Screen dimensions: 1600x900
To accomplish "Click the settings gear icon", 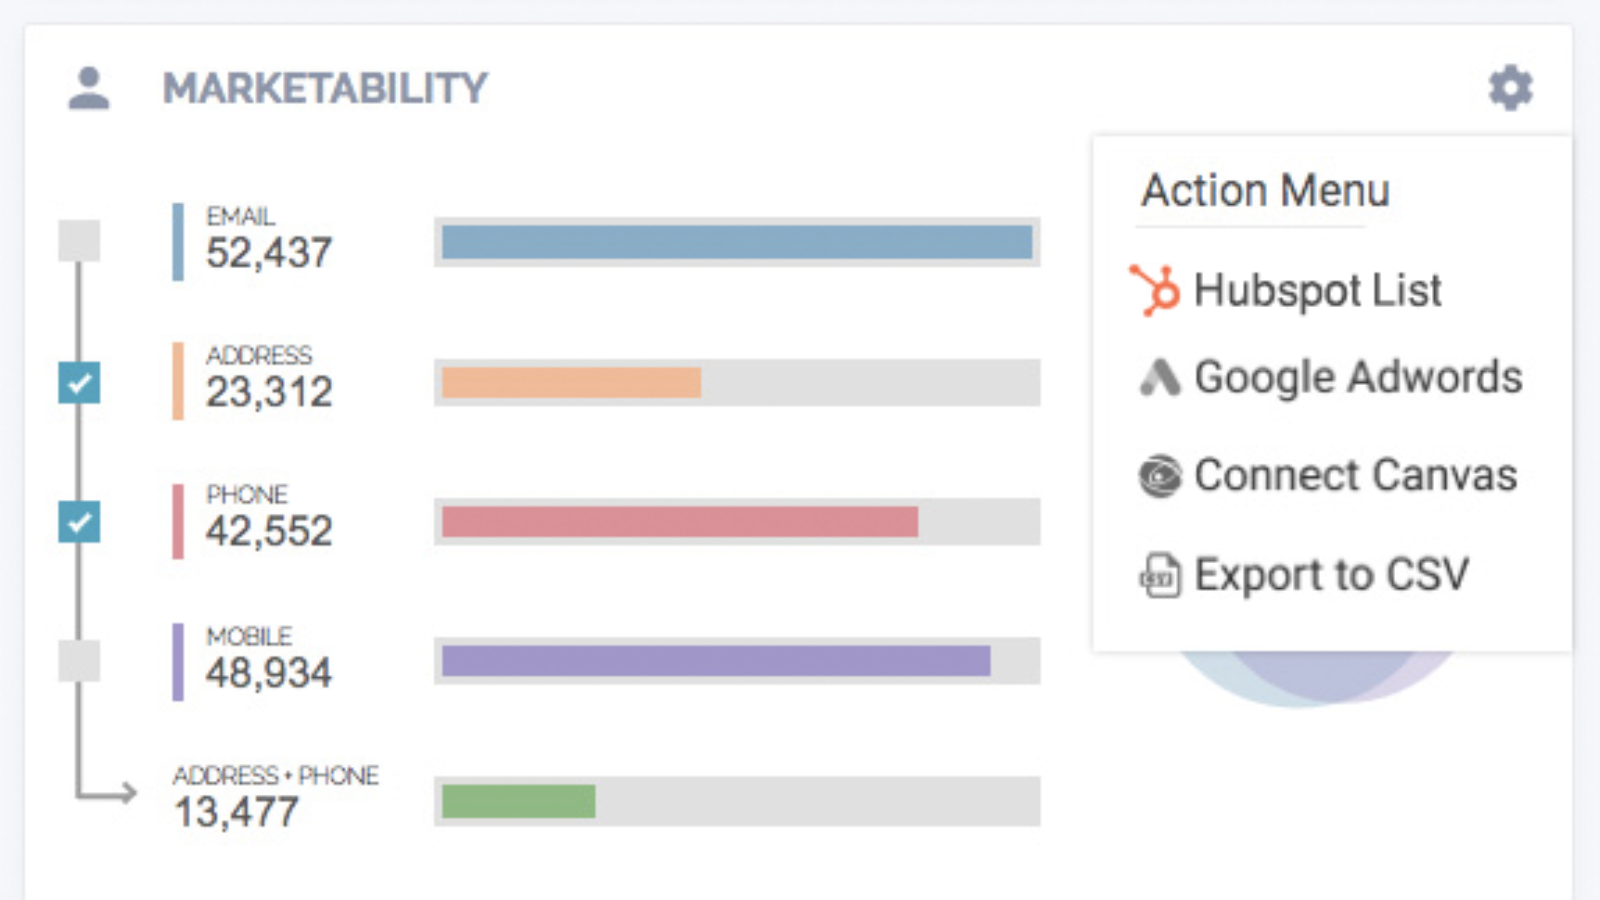I will (x=1510, y=88).
